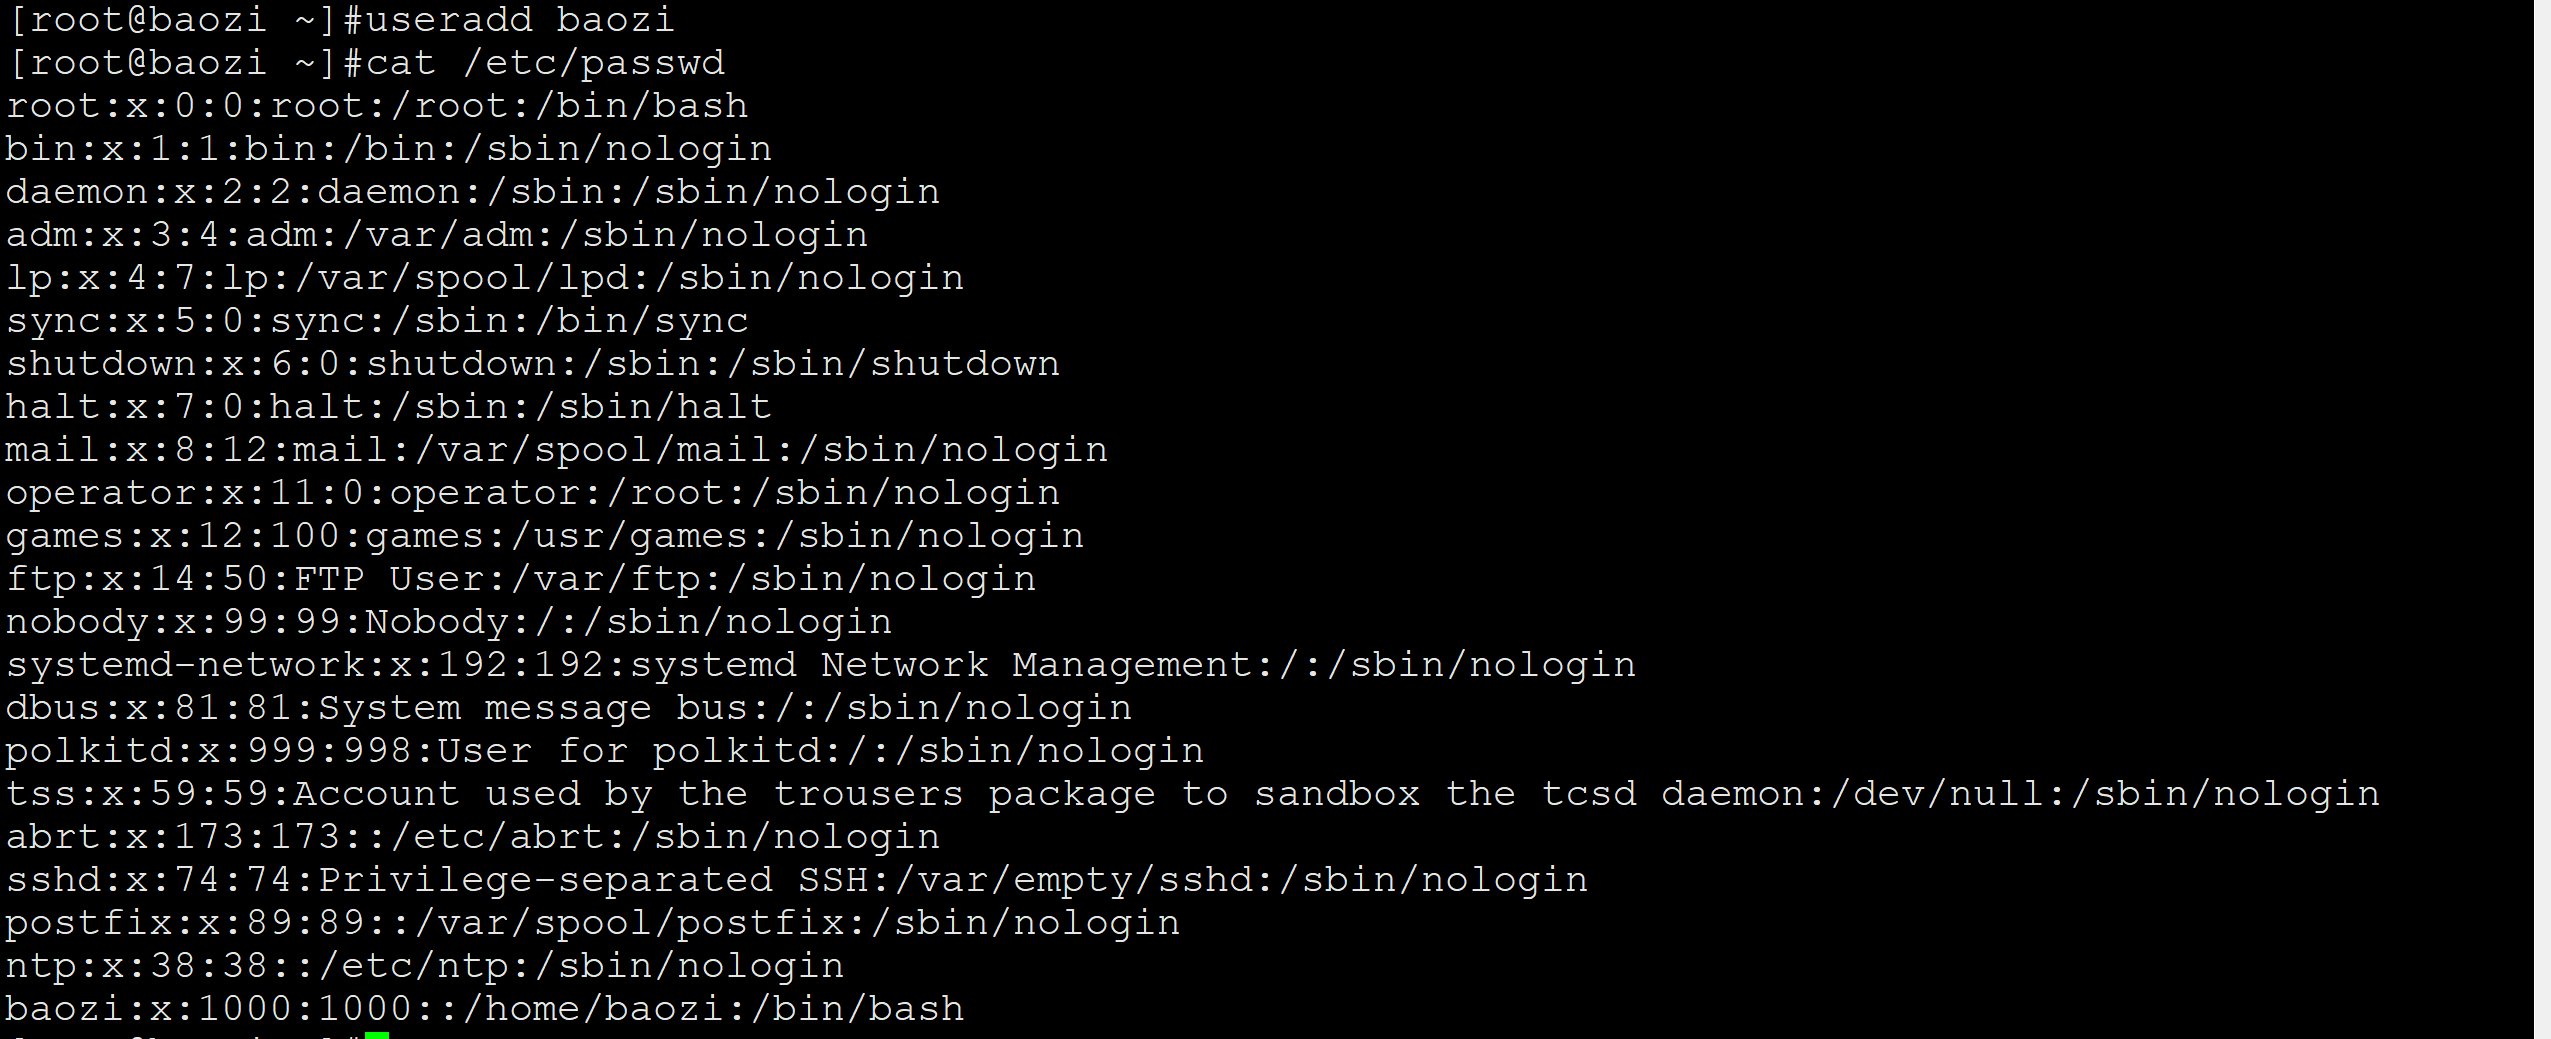Click the 'cat /etc/passwd' command text
This screenshot has width=2551, height=1039.
click(x=545, y=62)
